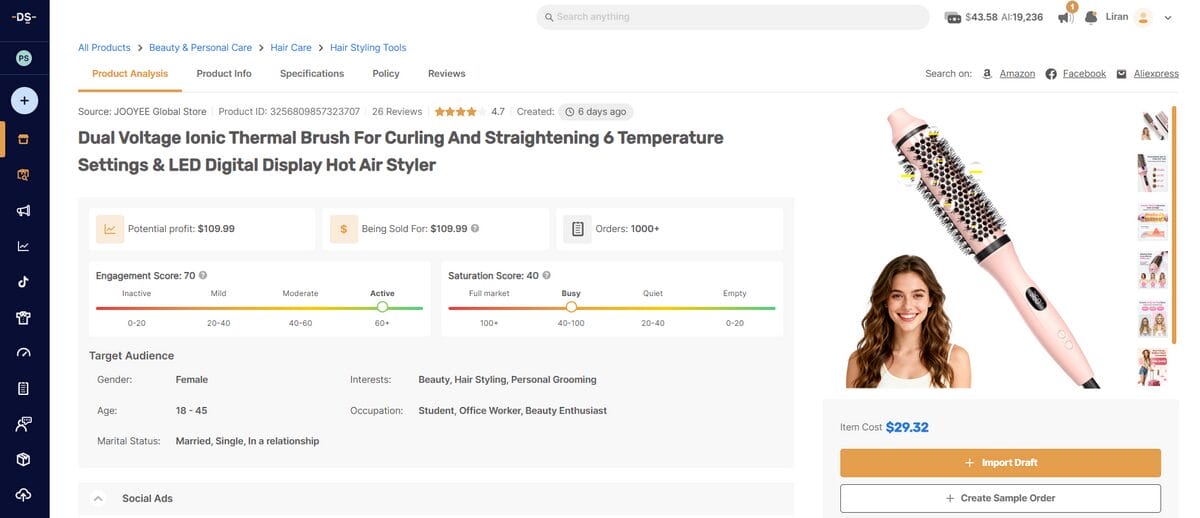The width and height of the screenshot is (1200, 518).
Task: Click the Import Draft button
Action: (x=1000, y=463)
